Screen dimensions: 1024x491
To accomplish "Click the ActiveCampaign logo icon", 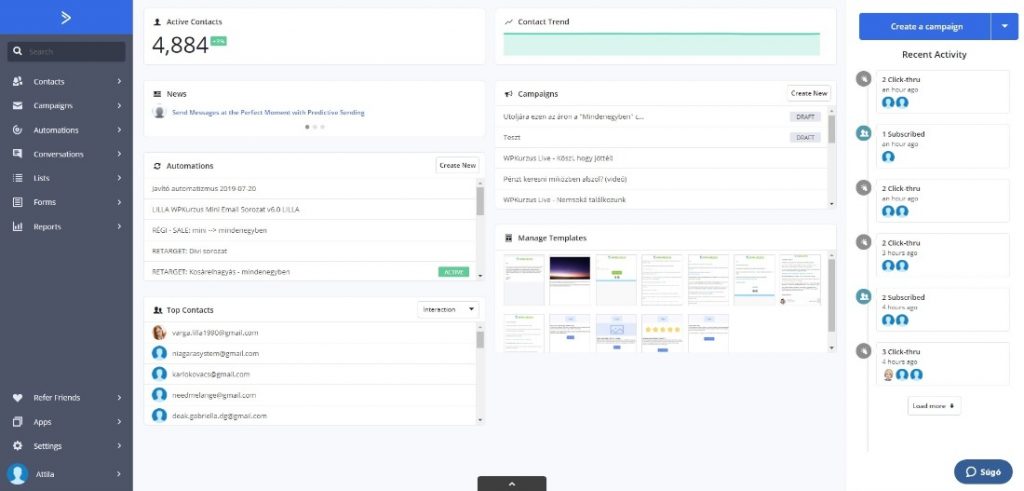I will point(66,17).
